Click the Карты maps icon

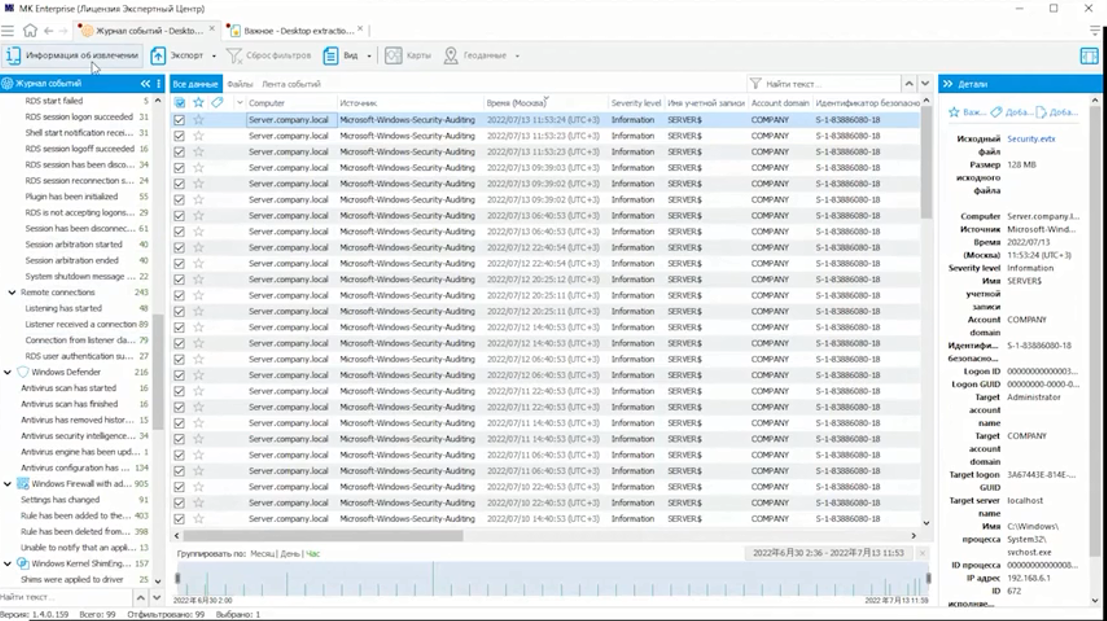pos(394,56)
